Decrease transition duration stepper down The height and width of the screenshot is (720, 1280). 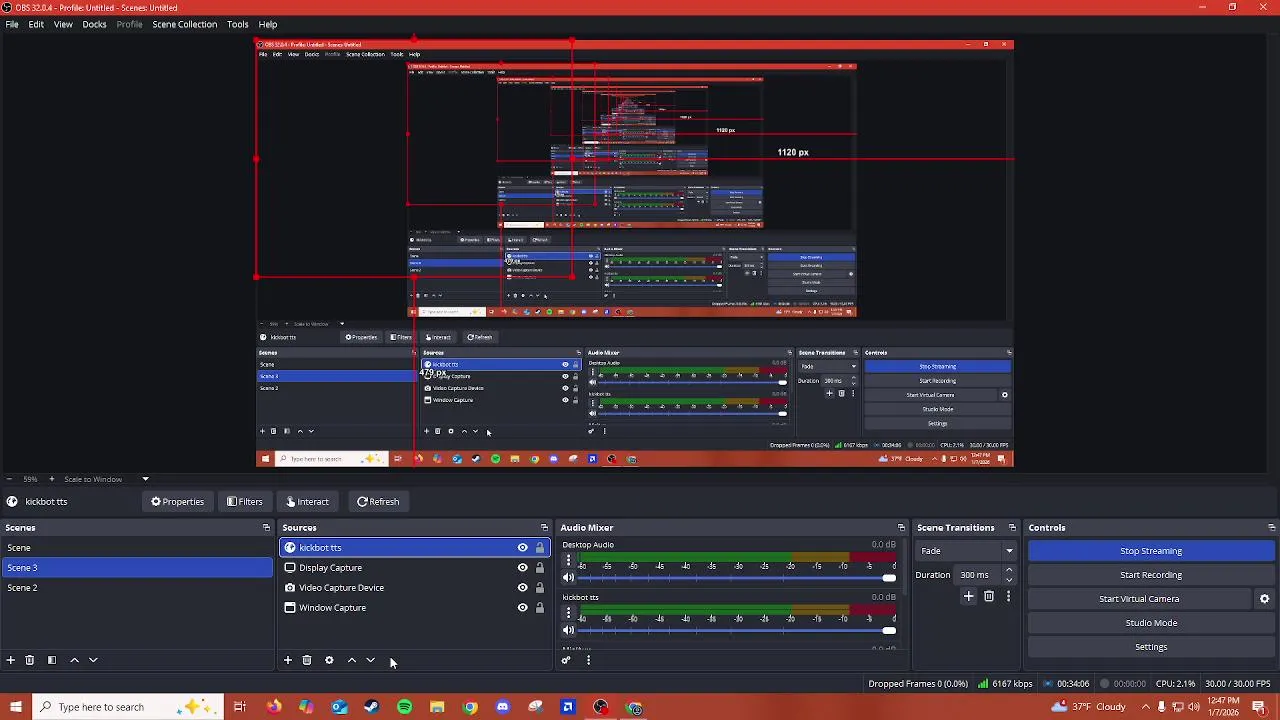pyautogui.click(x=1008, y=580)
